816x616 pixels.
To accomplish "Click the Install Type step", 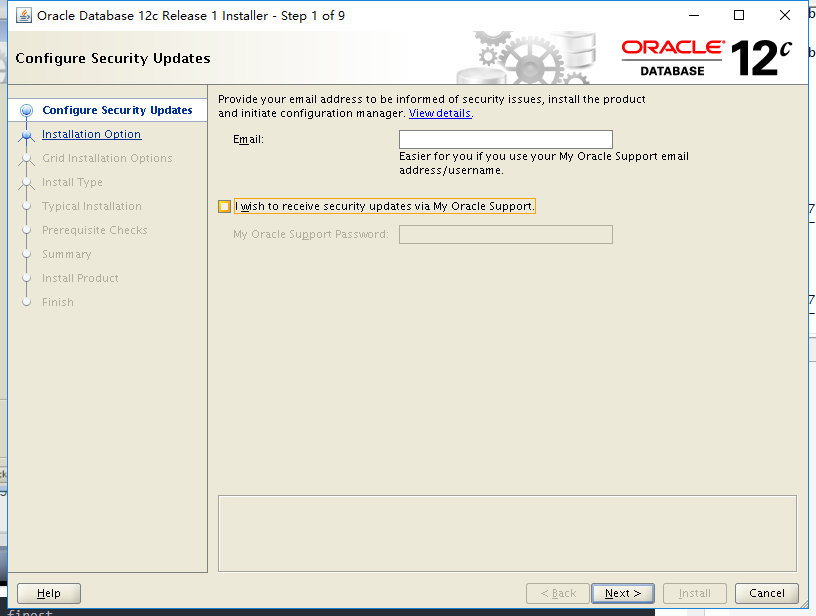I will click(x=72, y=182).
